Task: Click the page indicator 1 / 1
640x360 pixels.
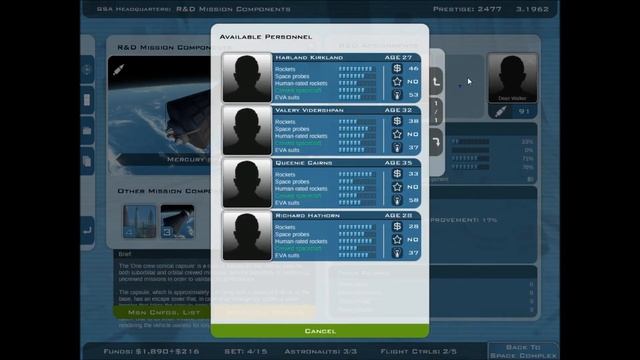Action: pos(436,112)
